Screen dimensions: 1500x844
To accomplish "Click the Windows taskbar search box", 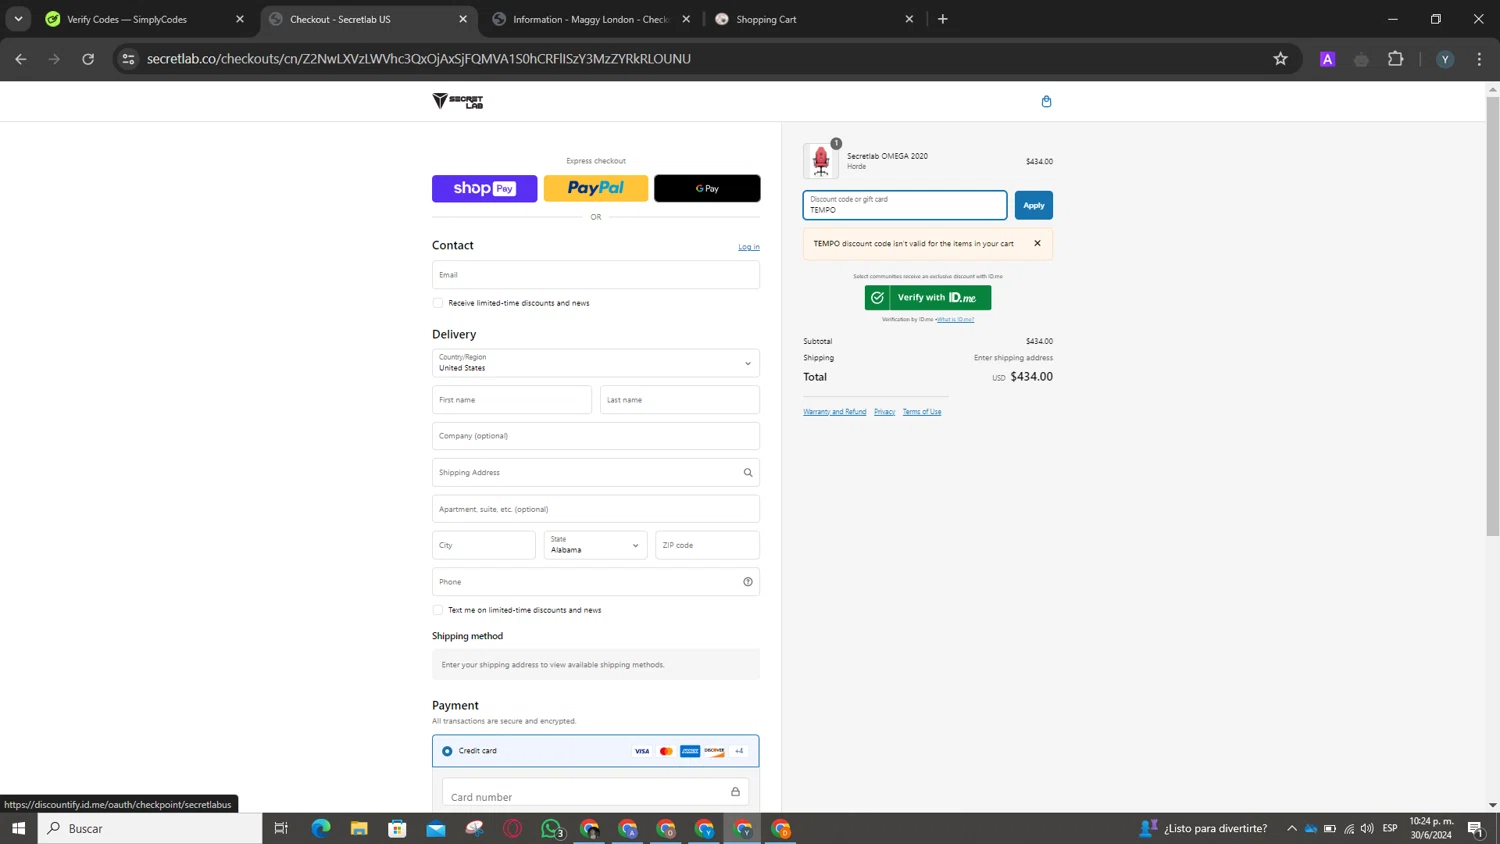I will pyautogui.click(x=150, y=828).
